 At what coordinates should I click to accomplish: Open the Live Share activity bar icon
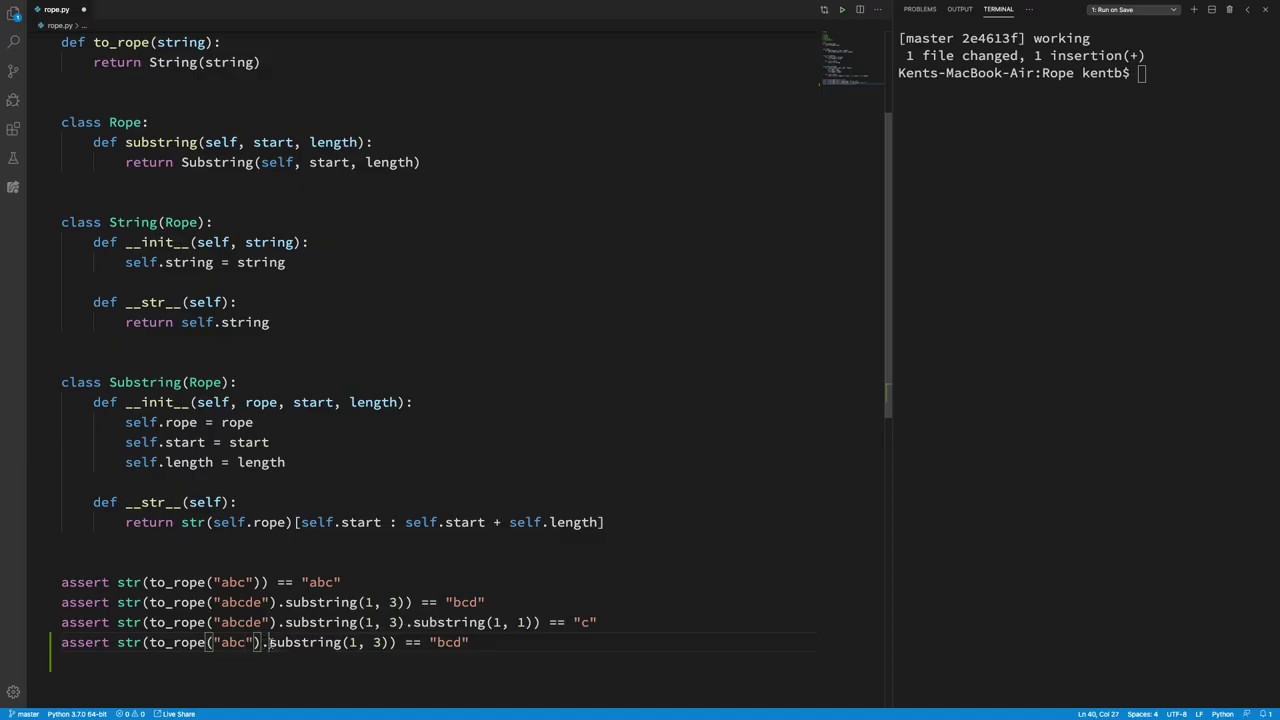click(13, 187)
